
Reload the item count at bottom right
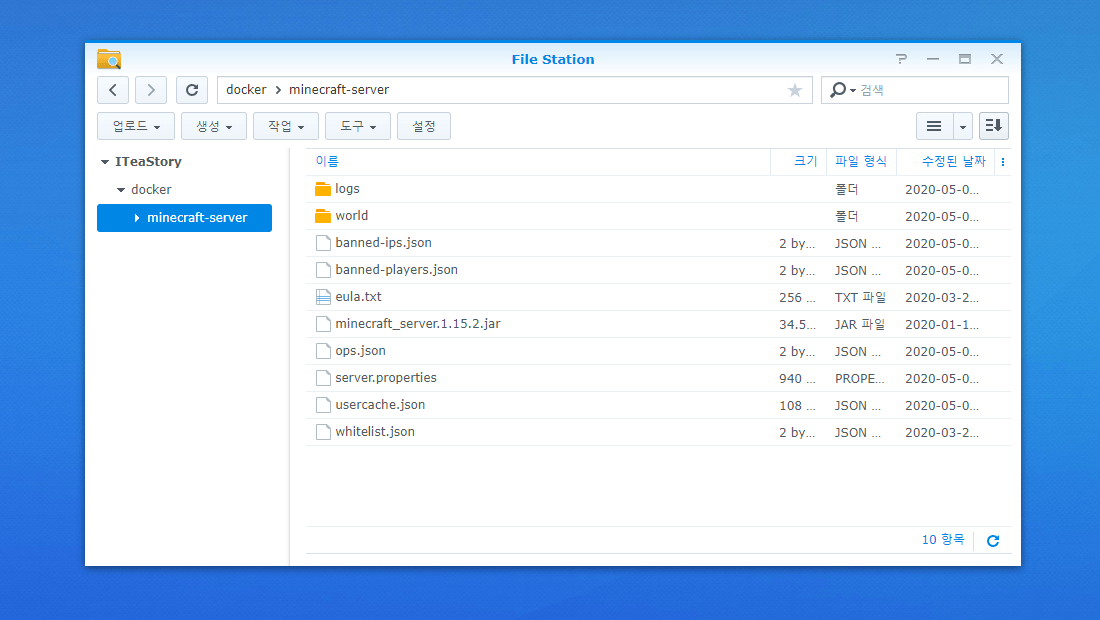[993, 540]
